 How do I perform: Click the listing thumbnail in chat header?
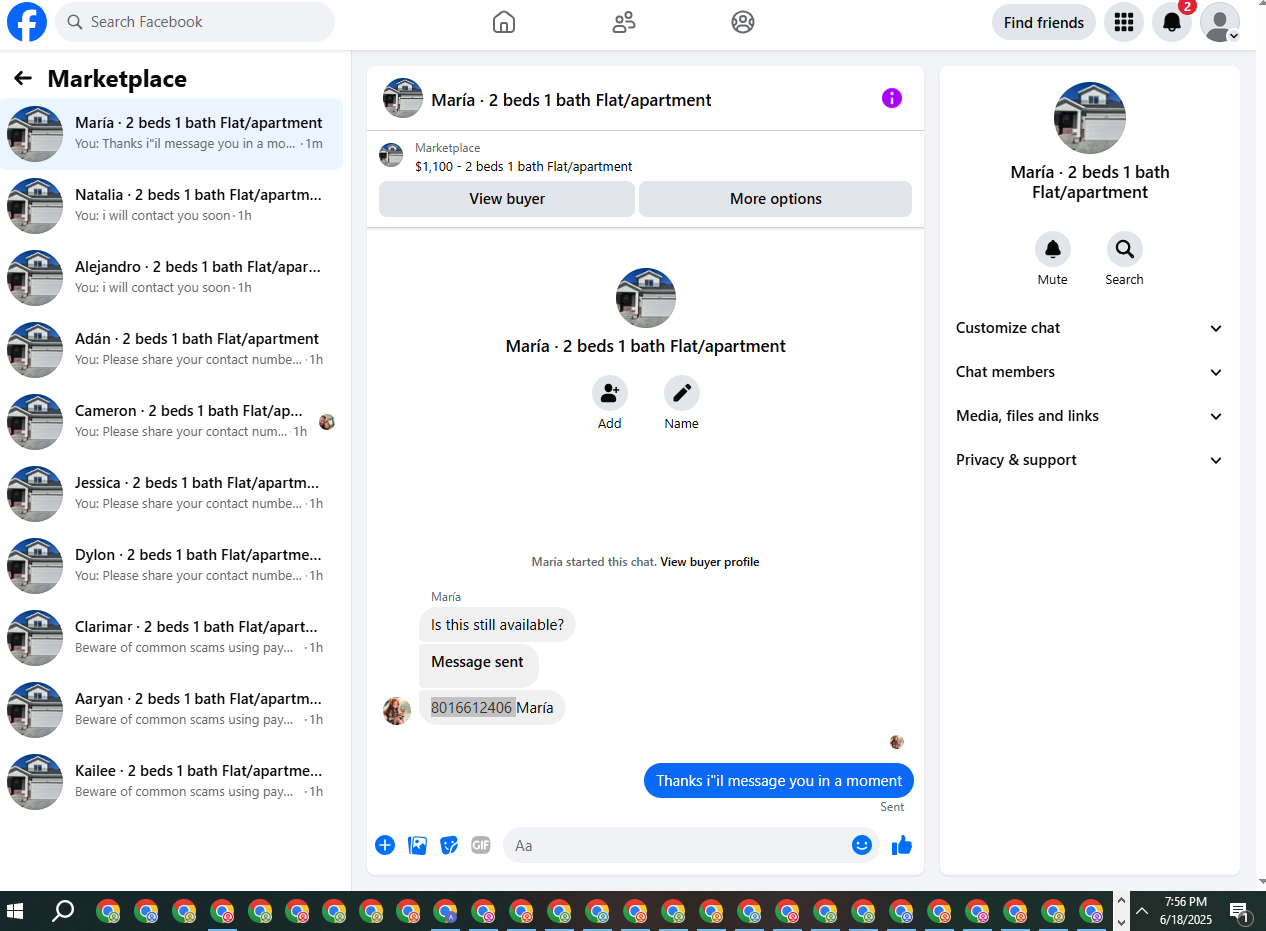[403, 98]
